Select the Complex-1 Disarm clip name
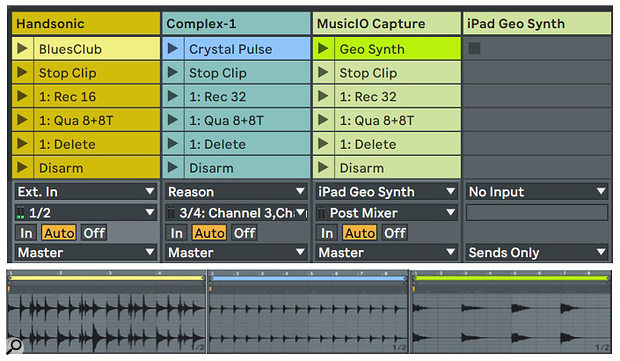 211,168
